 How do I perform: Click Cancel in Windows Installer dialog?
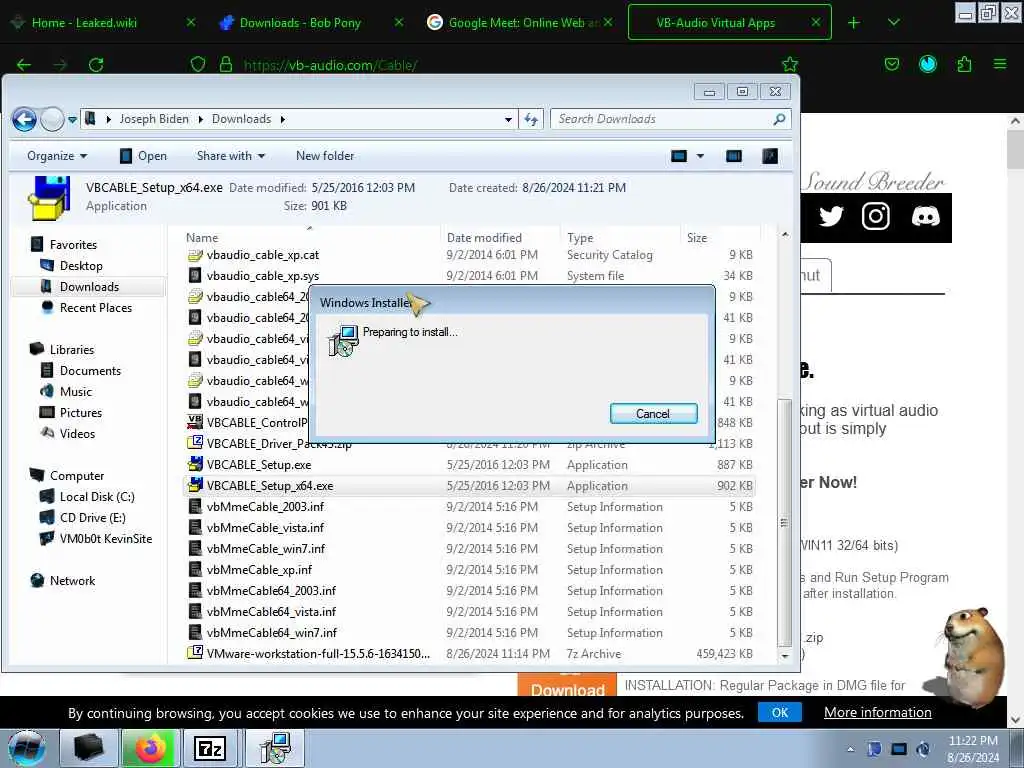coord(653,413)
